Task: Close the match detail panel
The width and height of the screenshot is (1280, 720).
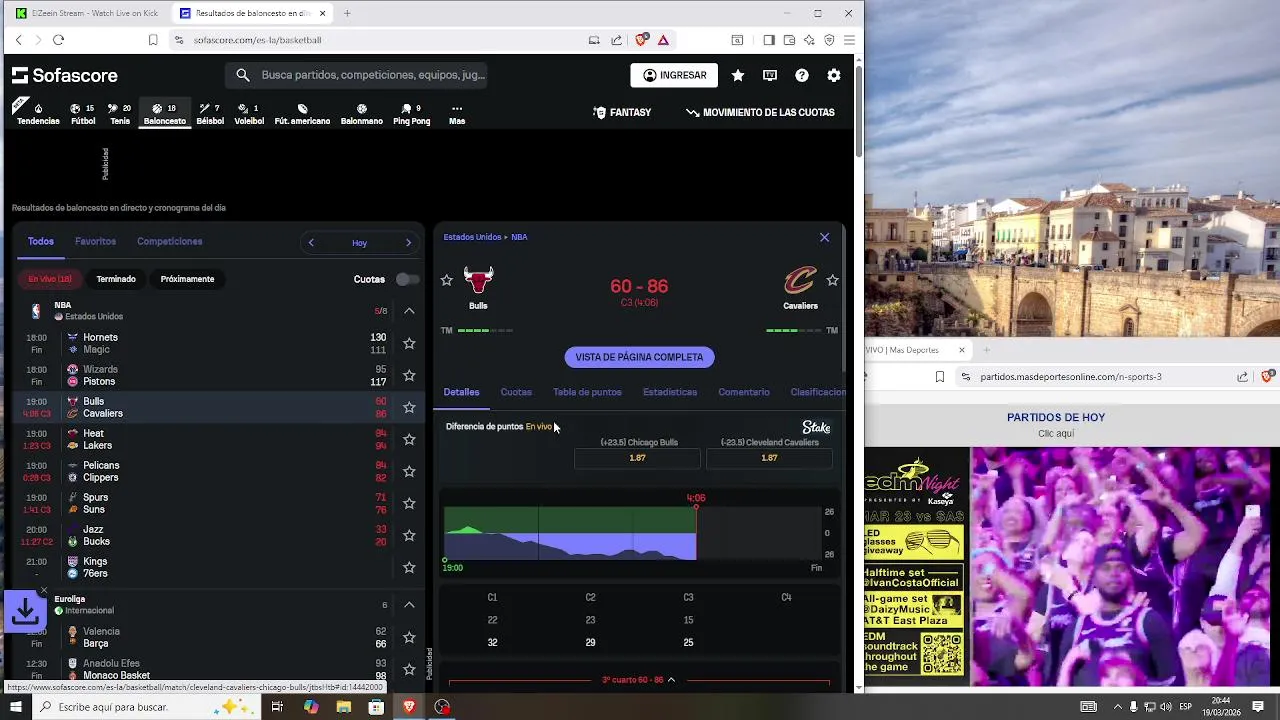Action: 824,238
